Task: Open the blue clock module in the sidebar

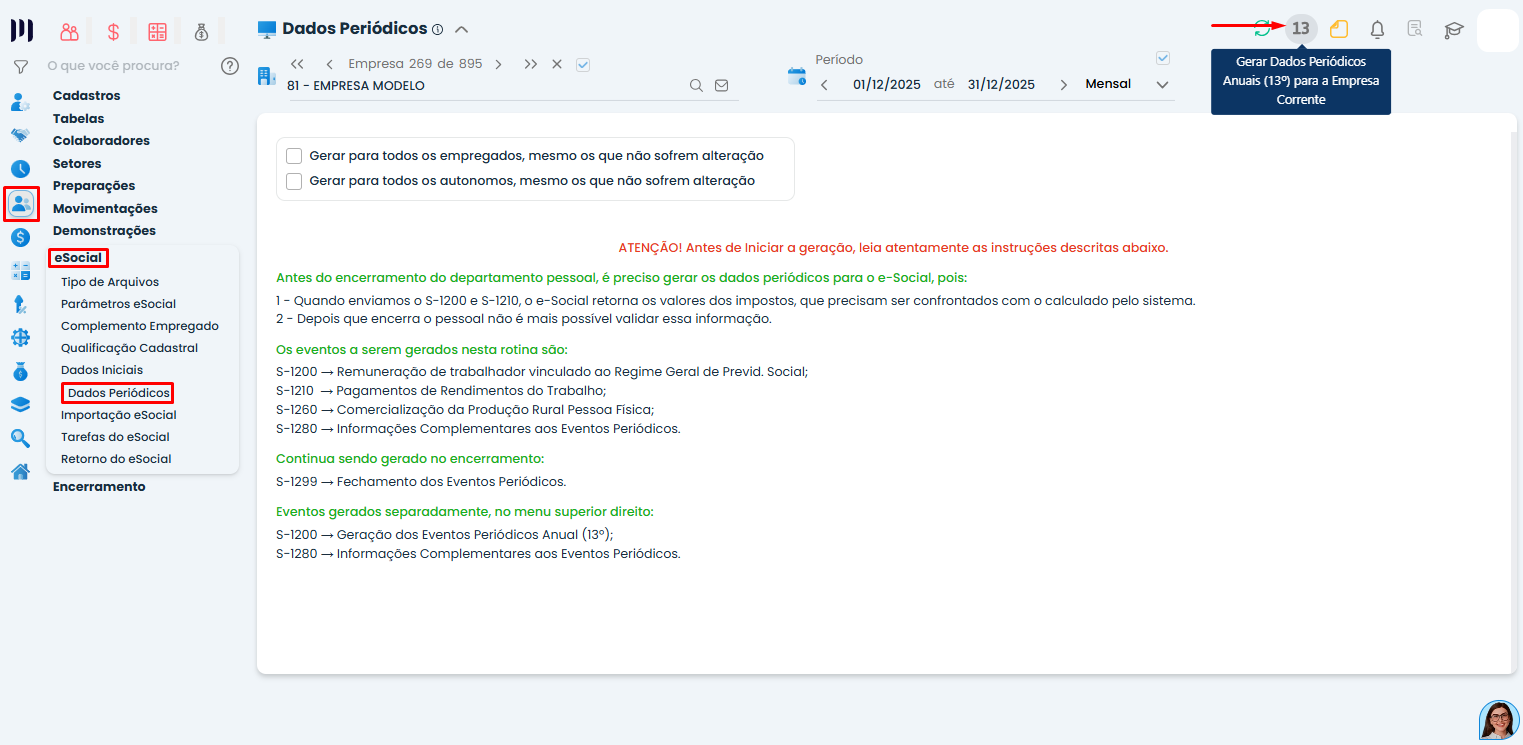Action: pos(20,169)
